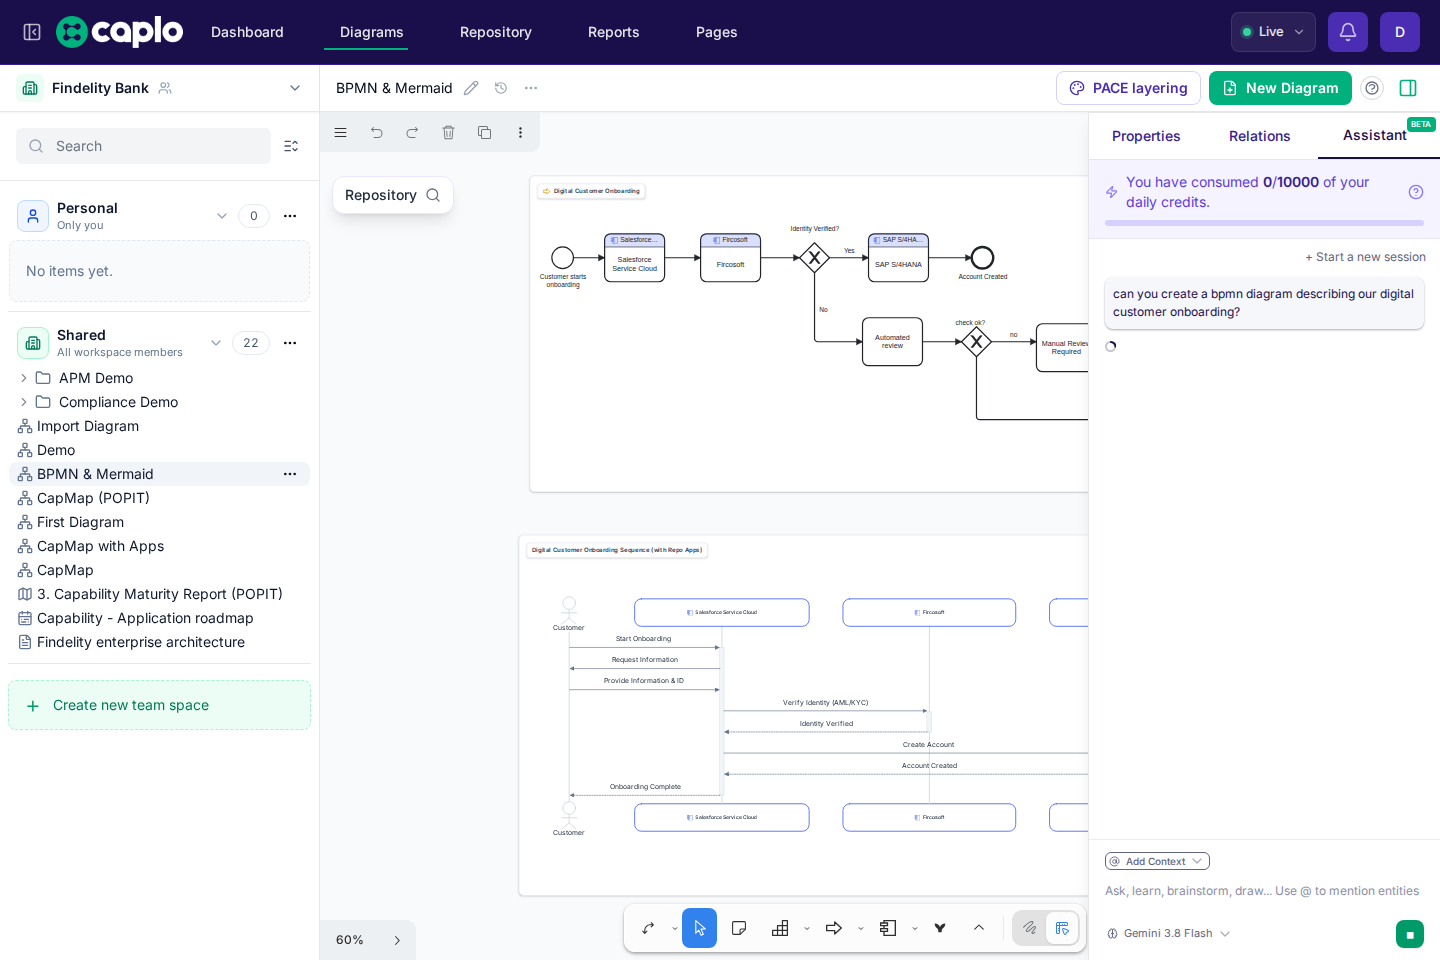The image size is (1440, 960).
Task: Open the Gemini 3.8 Flash model selector
Action: pyautogui.click(x=1168, y=934)
